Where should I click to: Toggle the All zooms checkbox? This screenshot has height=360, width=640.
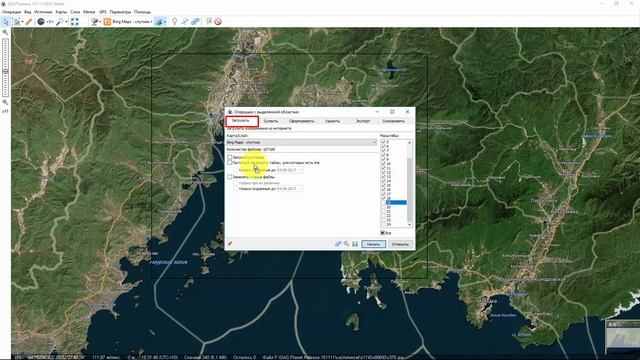383,233
